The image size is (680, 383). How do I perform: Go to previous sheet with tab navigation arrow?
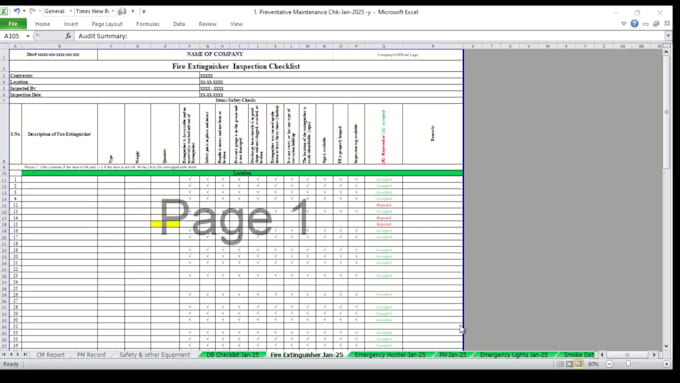(x=11, y=355)
